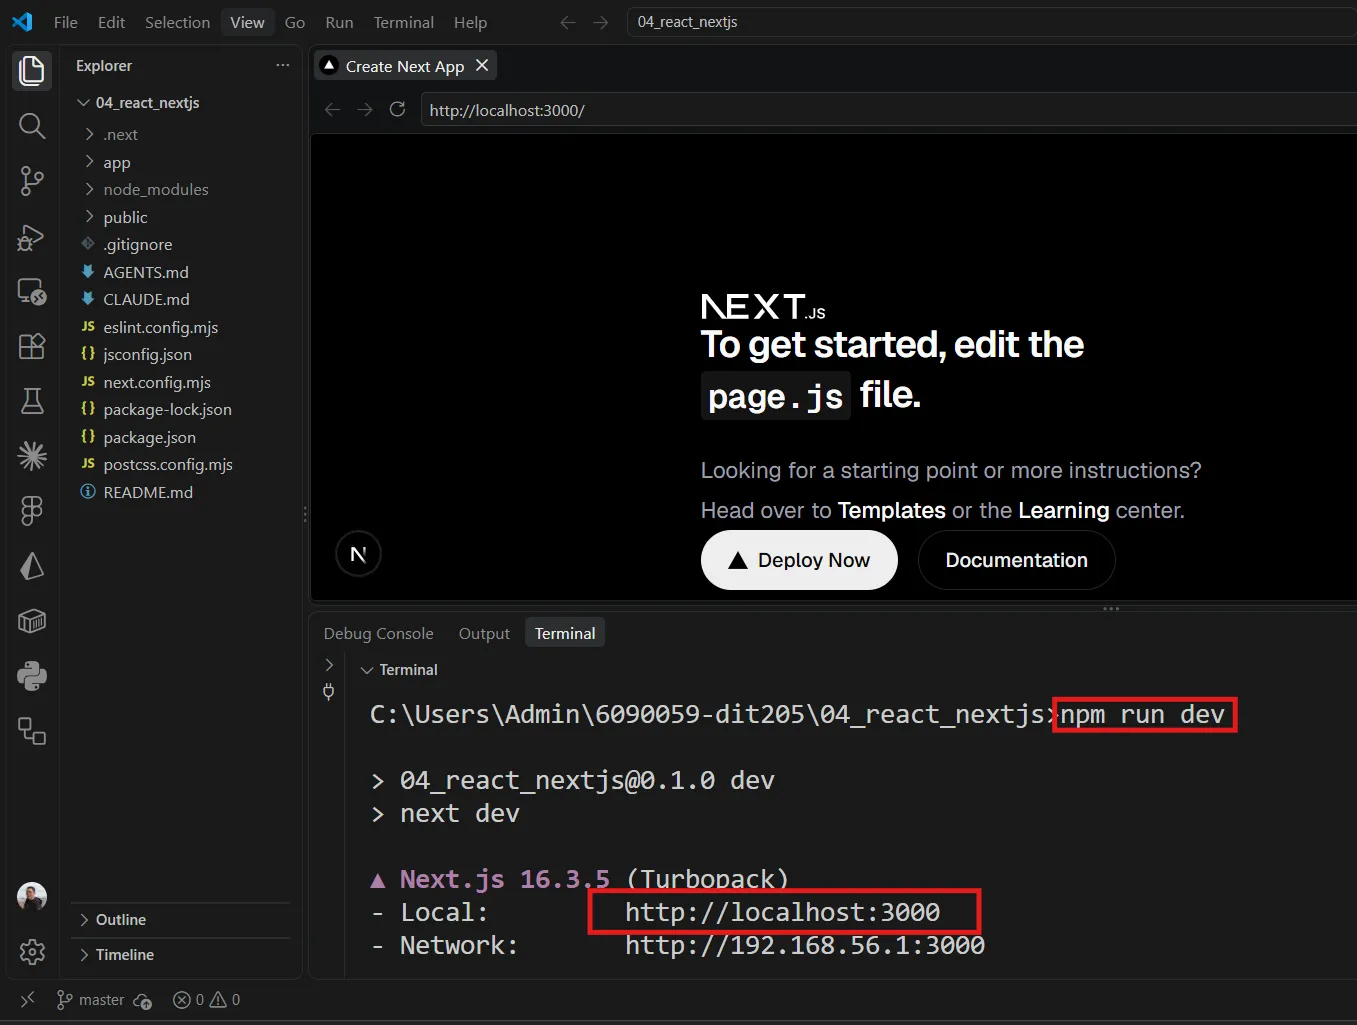Click the Deploy Now button
1357x1025 pixels.
point(799,560)
